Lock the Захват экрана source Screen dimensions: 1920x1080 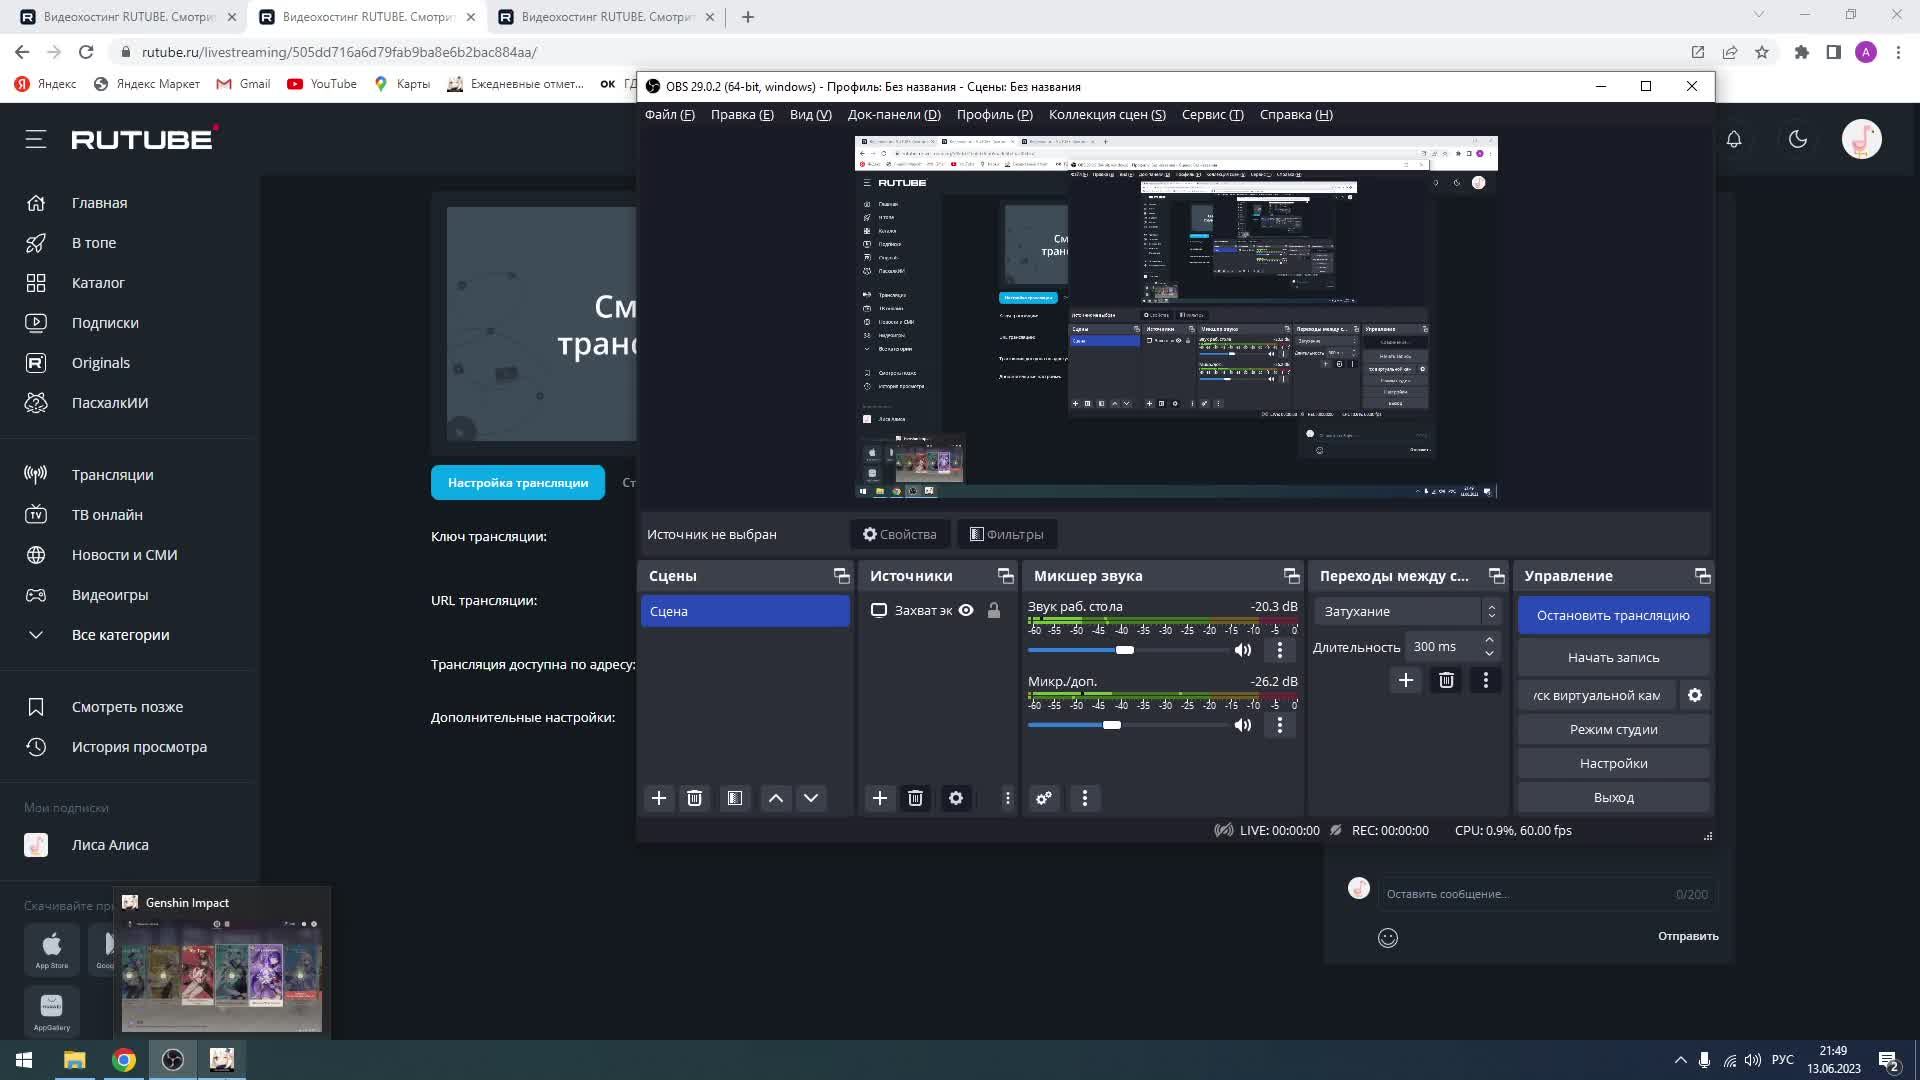point(994,610)
